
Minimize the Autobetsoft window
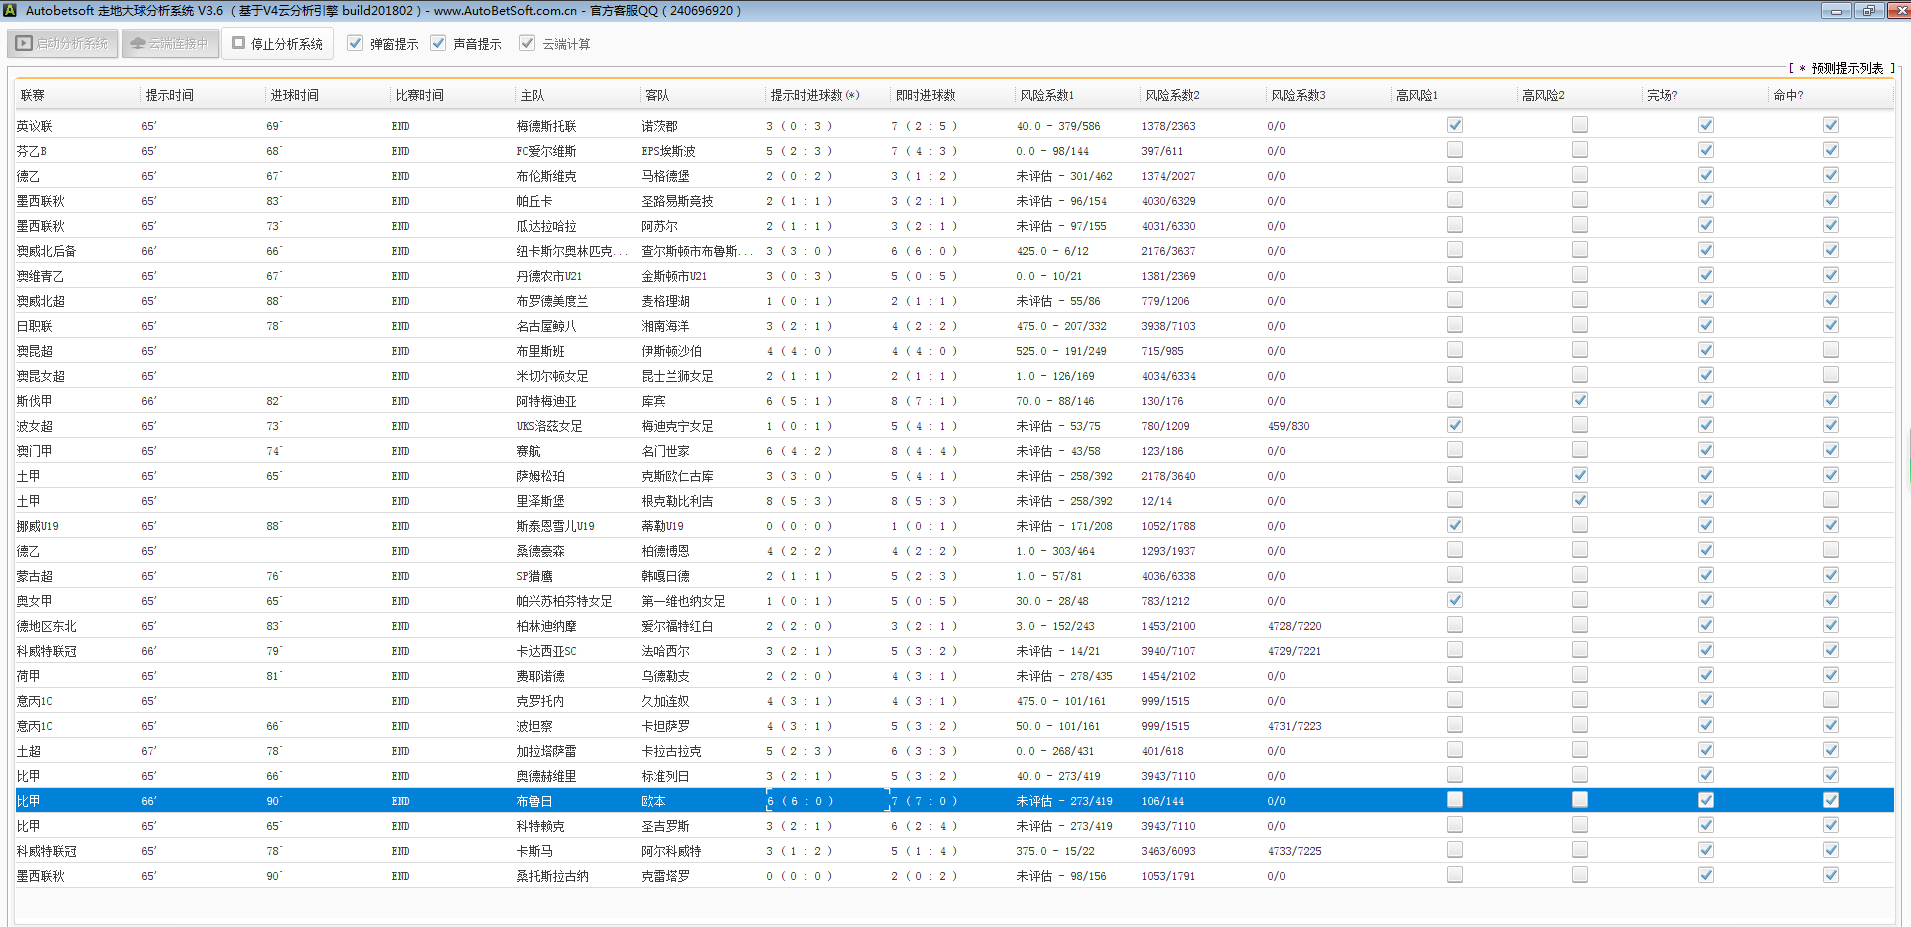coord(1835,11)
